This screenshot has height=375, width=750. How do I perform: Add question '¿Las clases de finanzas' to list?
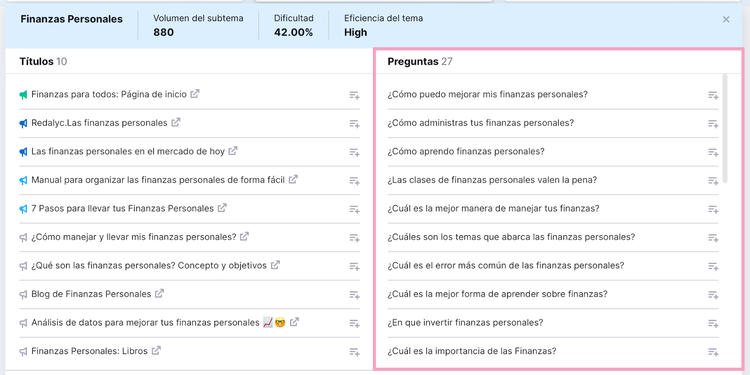(x=713, y=181)
